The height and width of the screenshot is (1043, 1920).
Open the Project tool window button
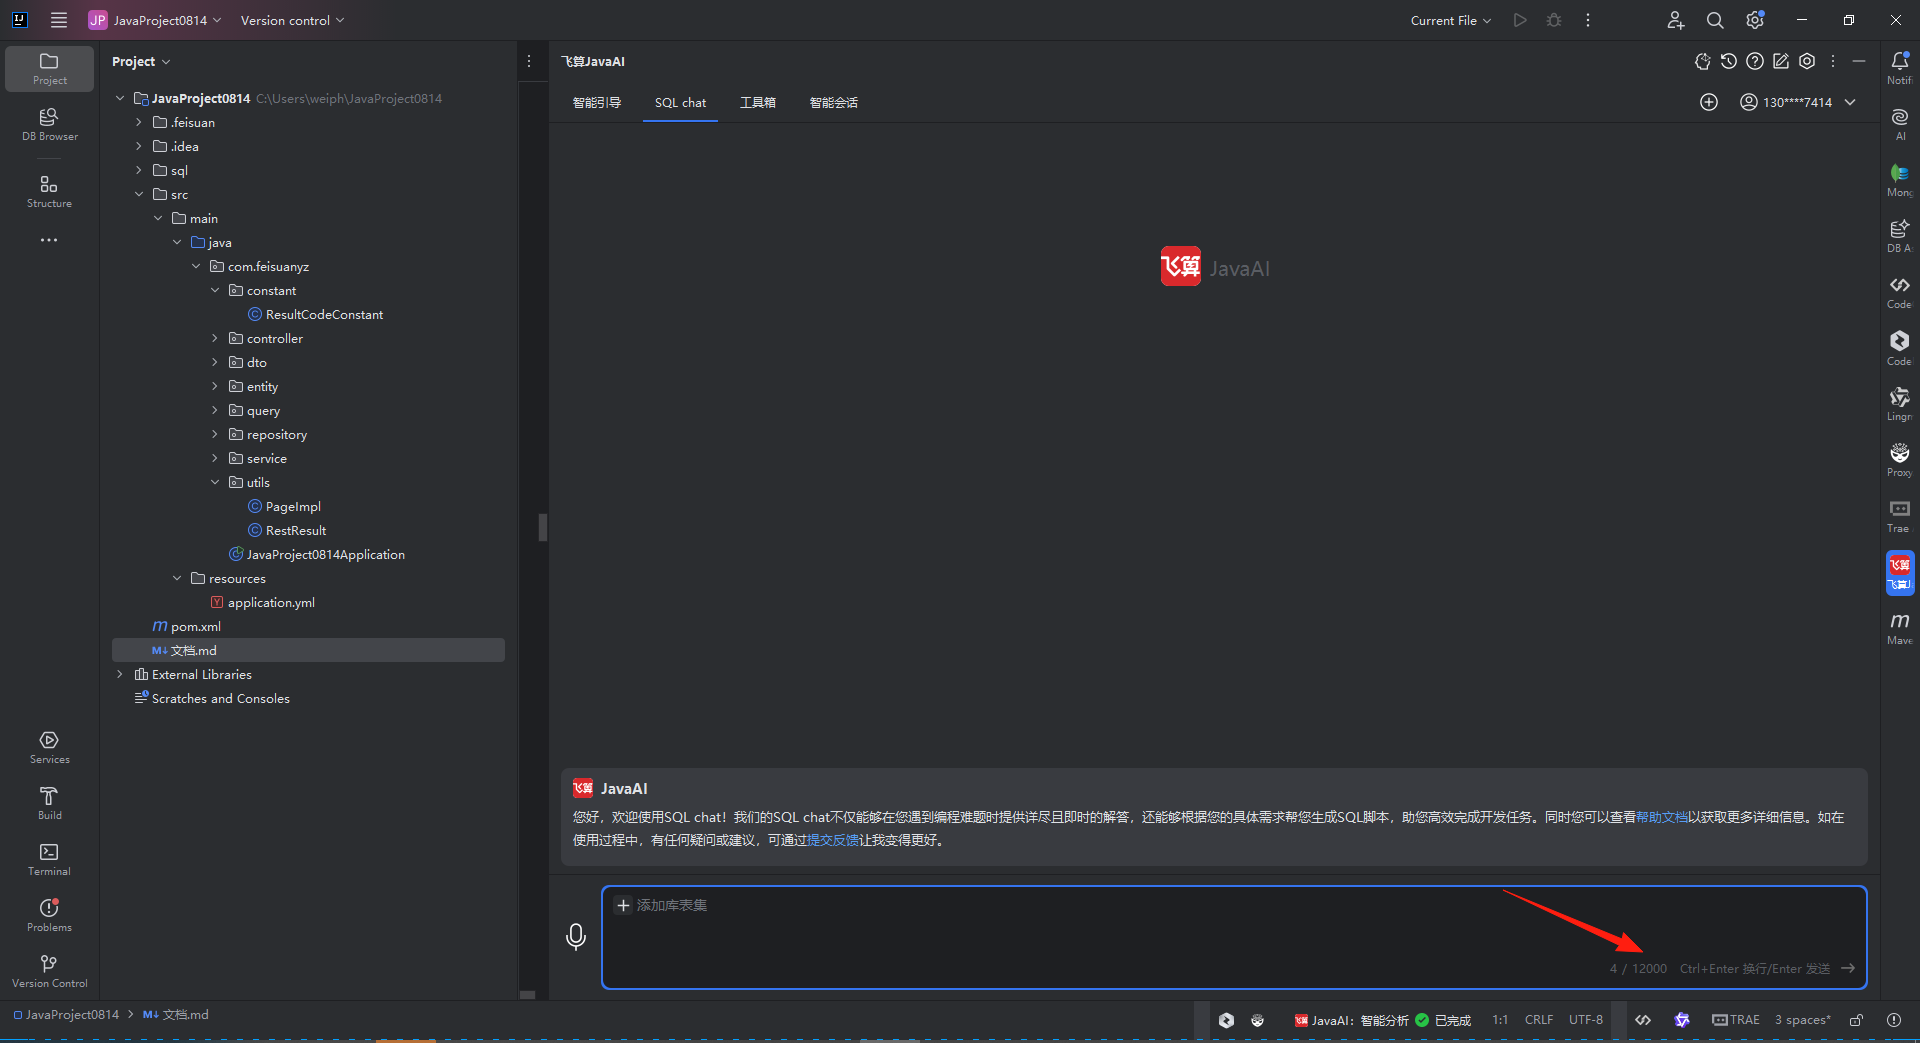[x=49, y=68]
